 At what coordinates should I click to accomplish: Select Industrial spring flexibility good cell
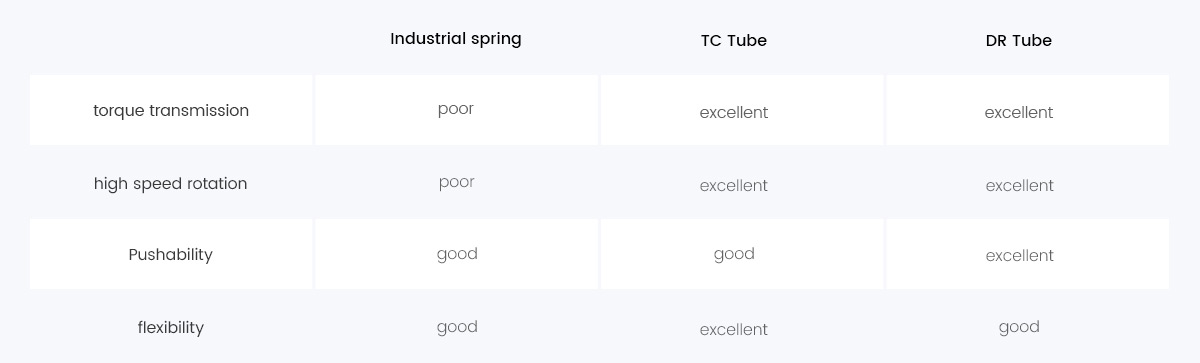456,327
